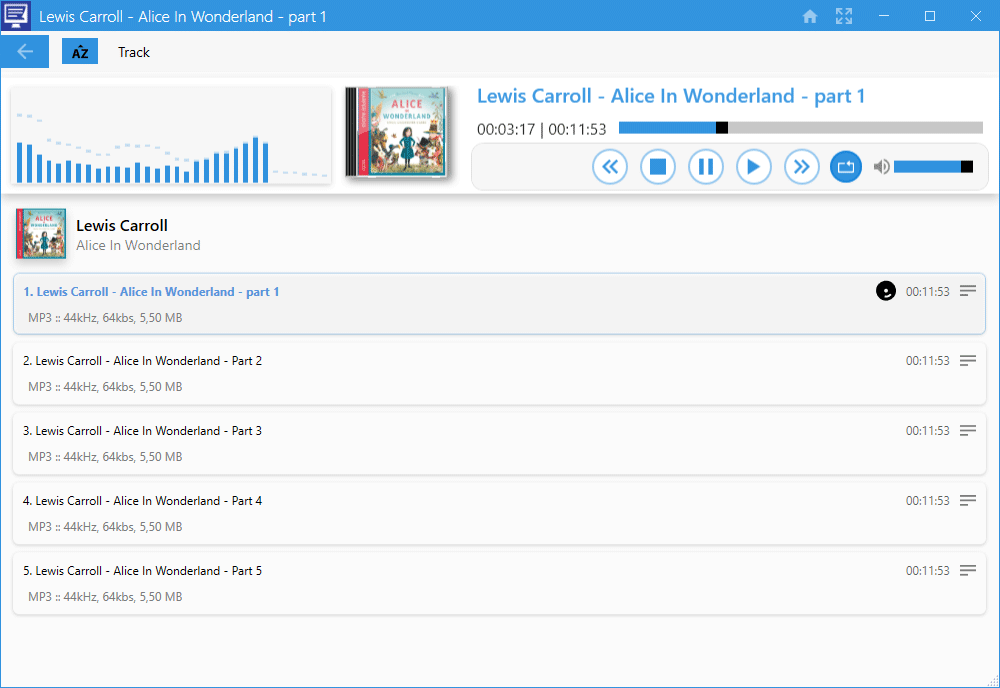Mute audio using the speaker icon
This screenshot has width=1000, height=688.
pos(881,167)
